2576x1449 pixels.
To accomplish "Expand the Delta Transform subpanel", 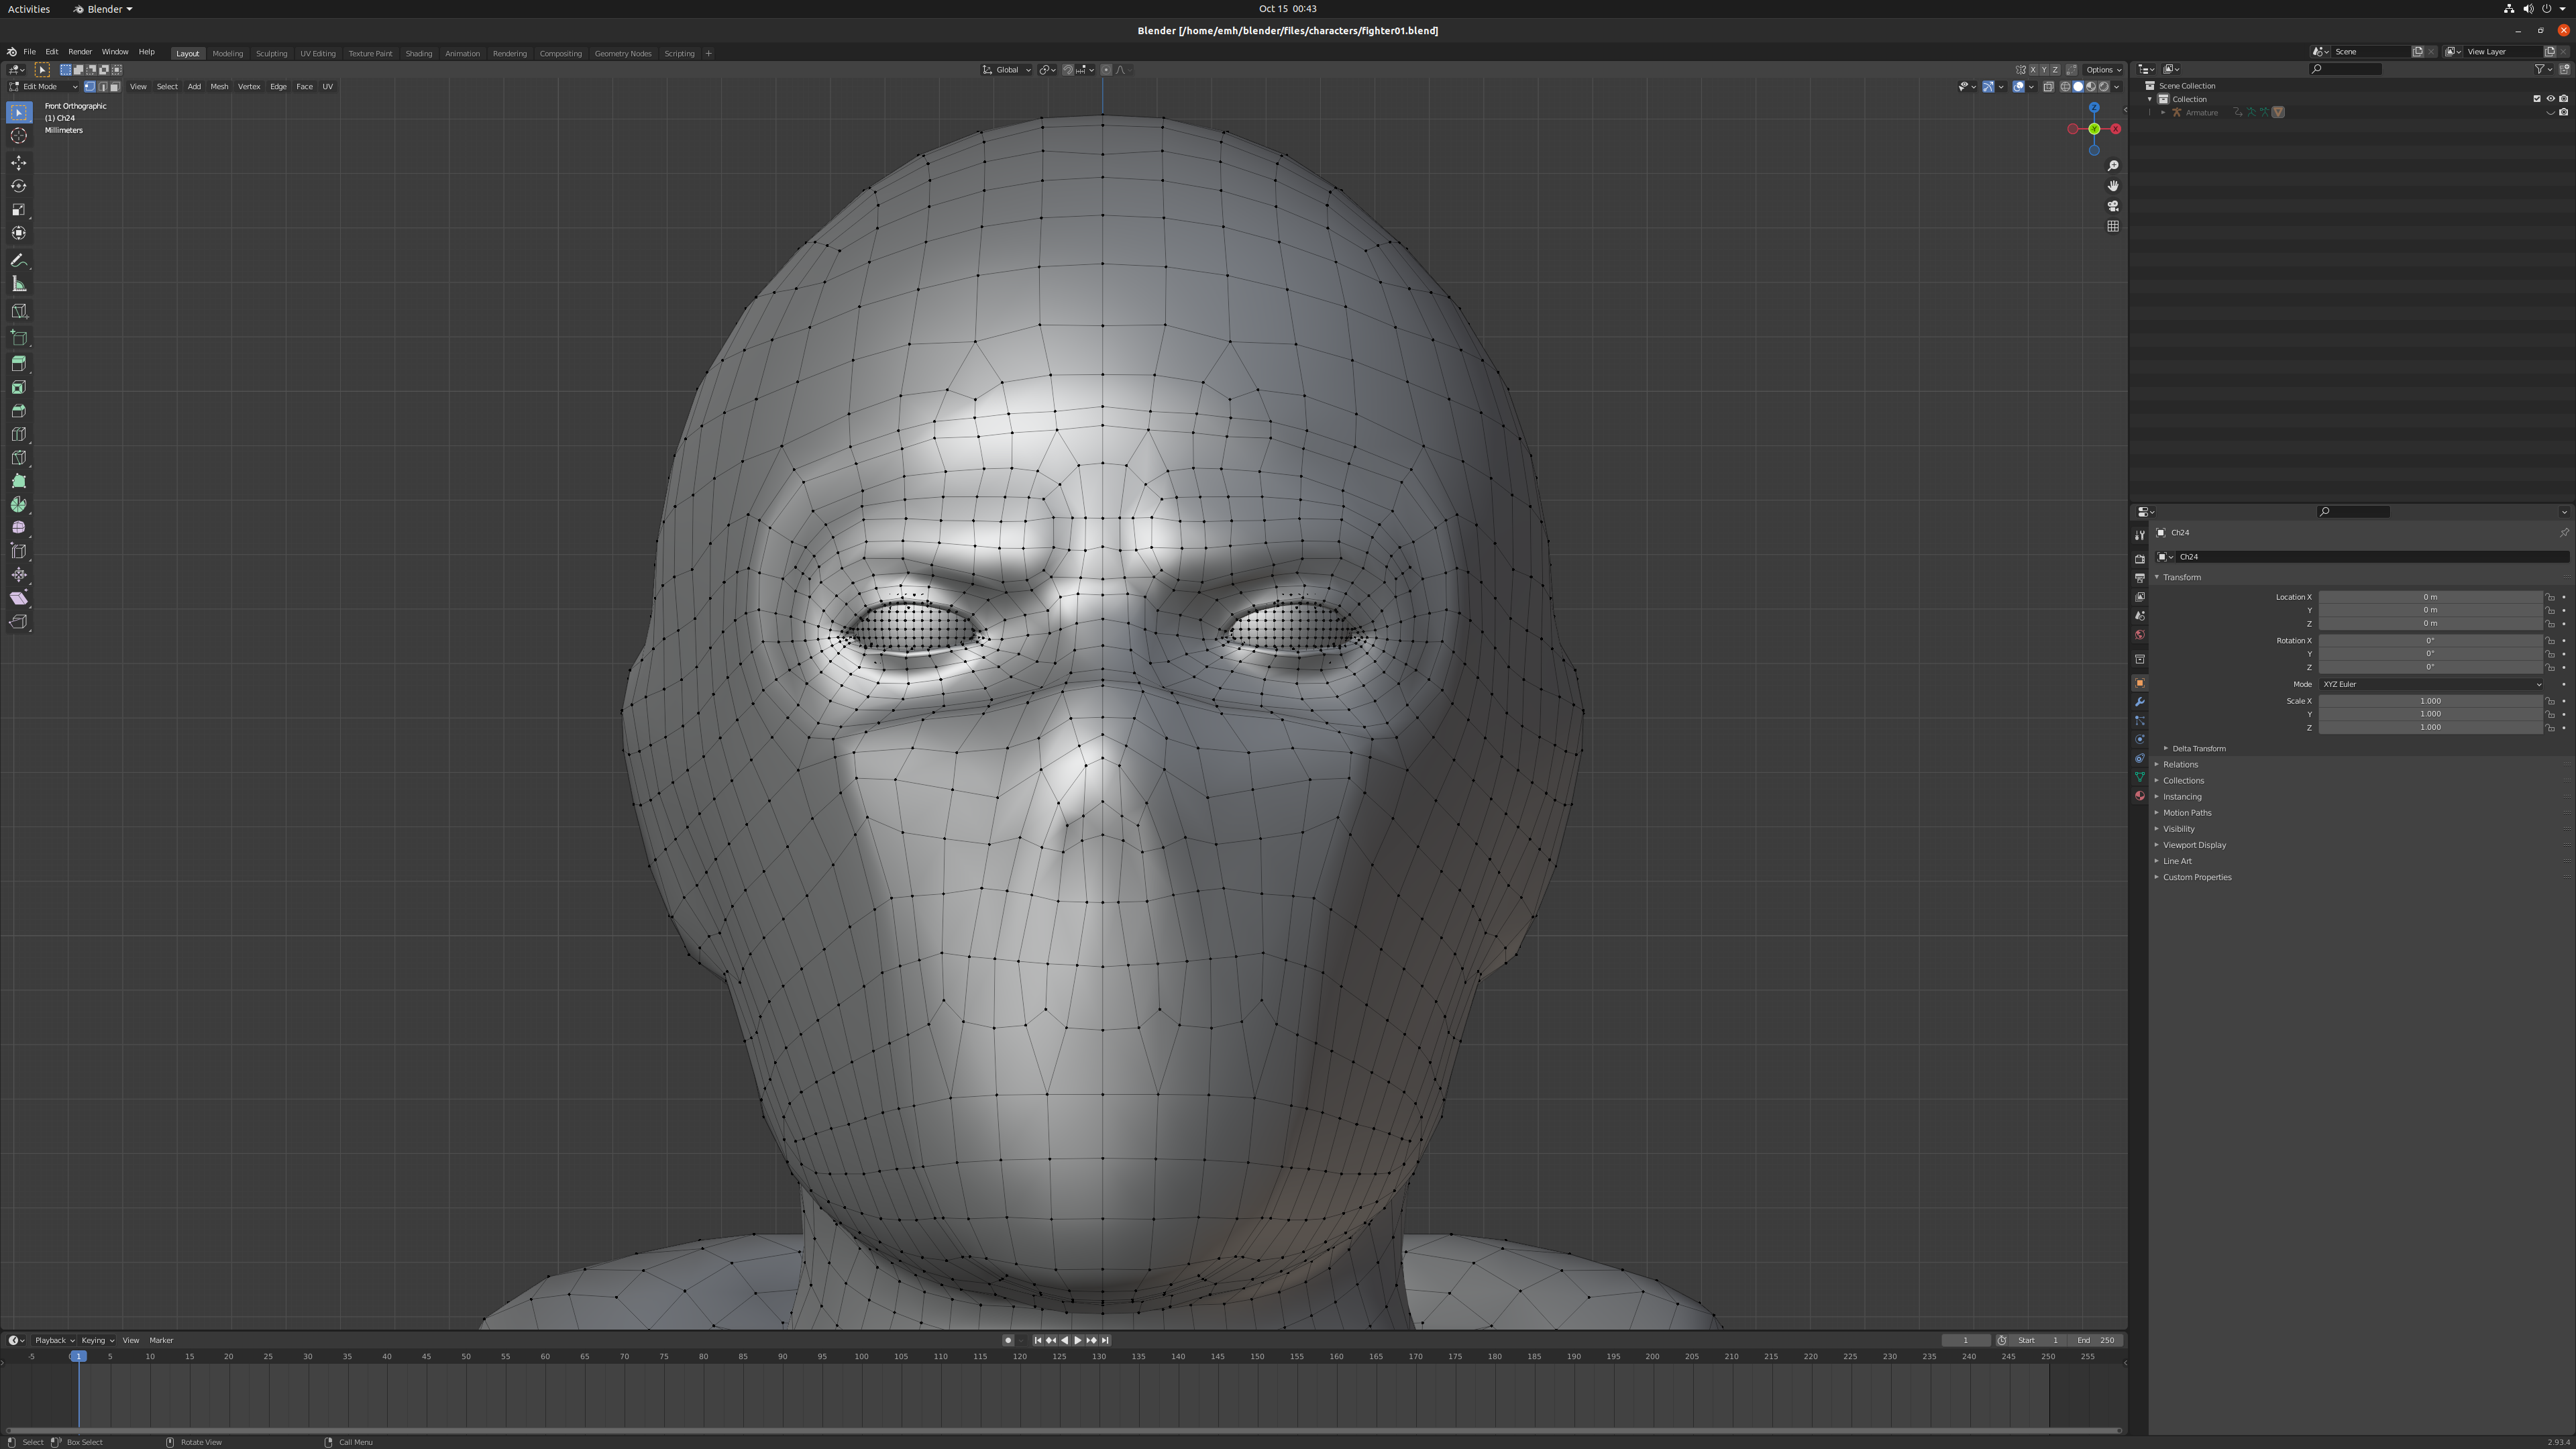I will [2198, 749].
